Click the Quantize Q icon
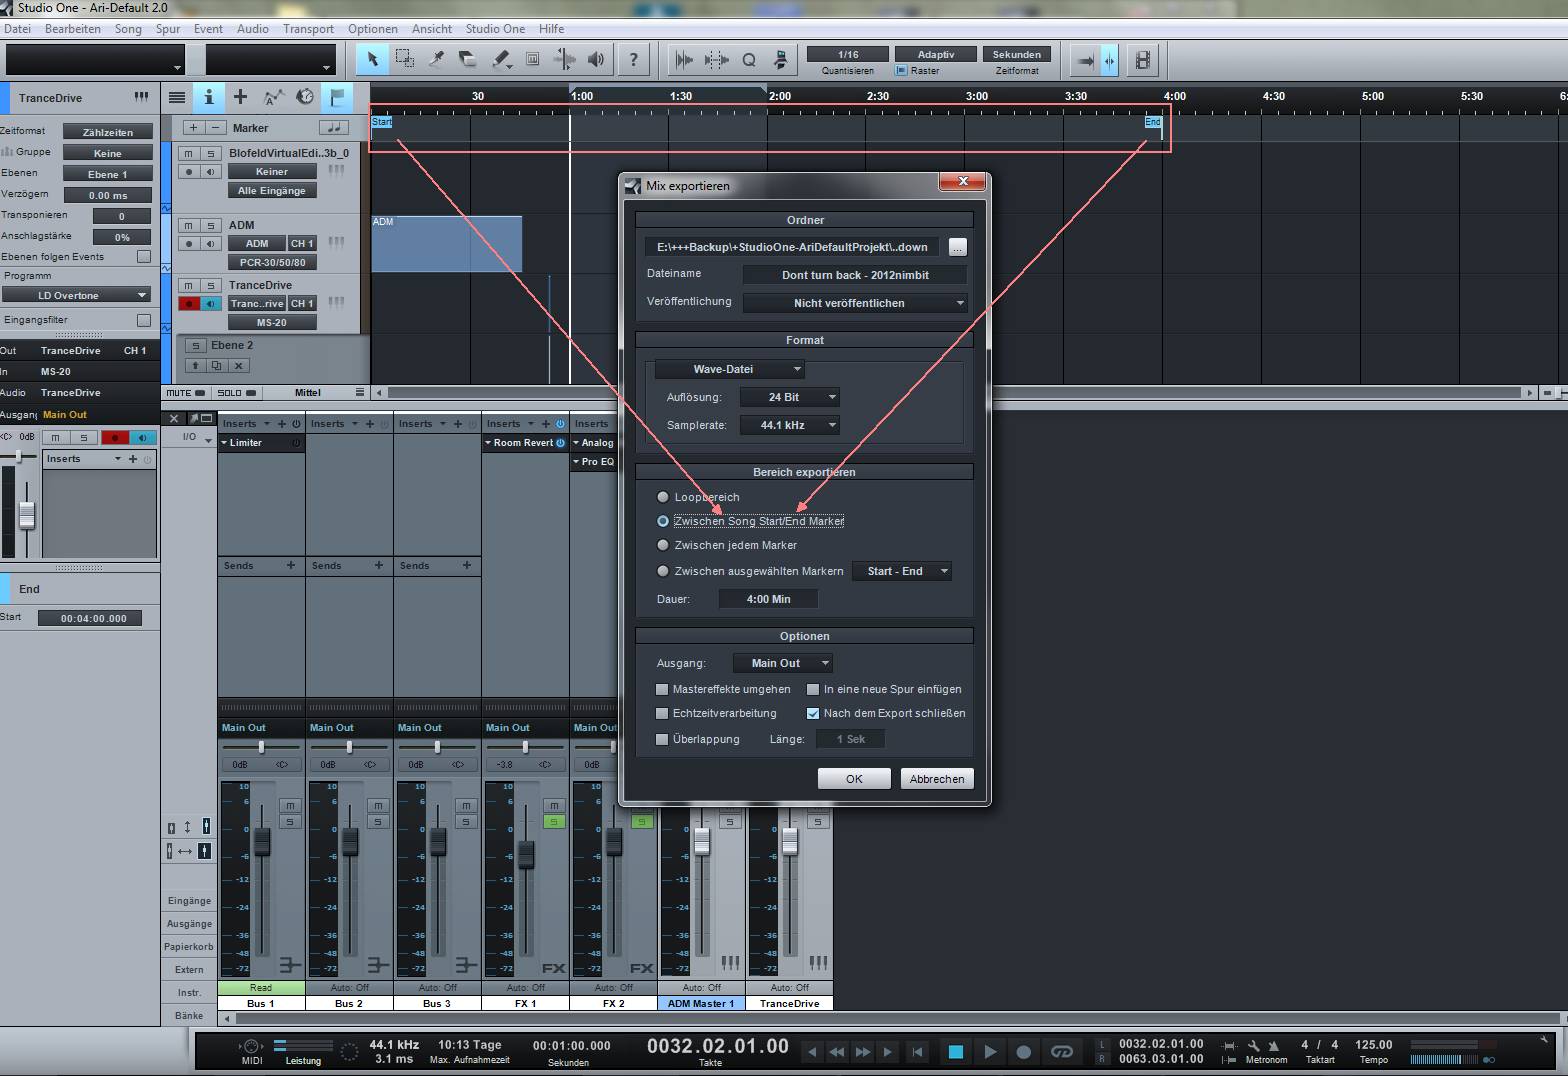 coord(749,60)
